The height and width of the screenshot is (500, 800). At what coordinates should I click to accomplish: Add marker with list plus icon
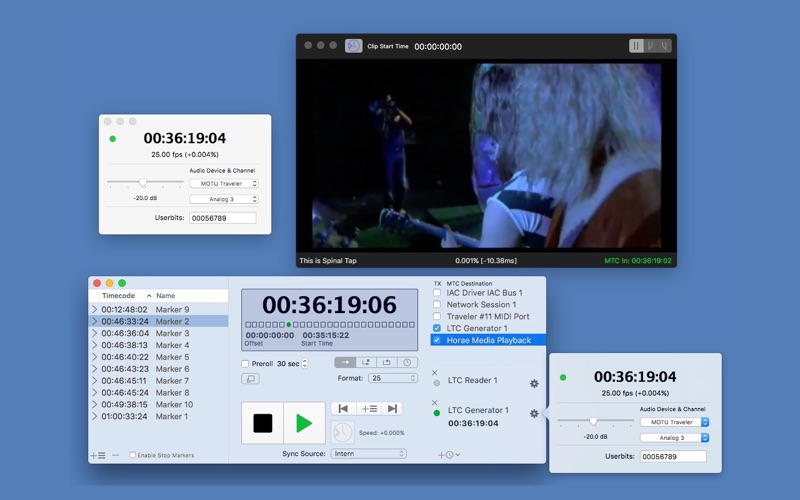point(98,455)
